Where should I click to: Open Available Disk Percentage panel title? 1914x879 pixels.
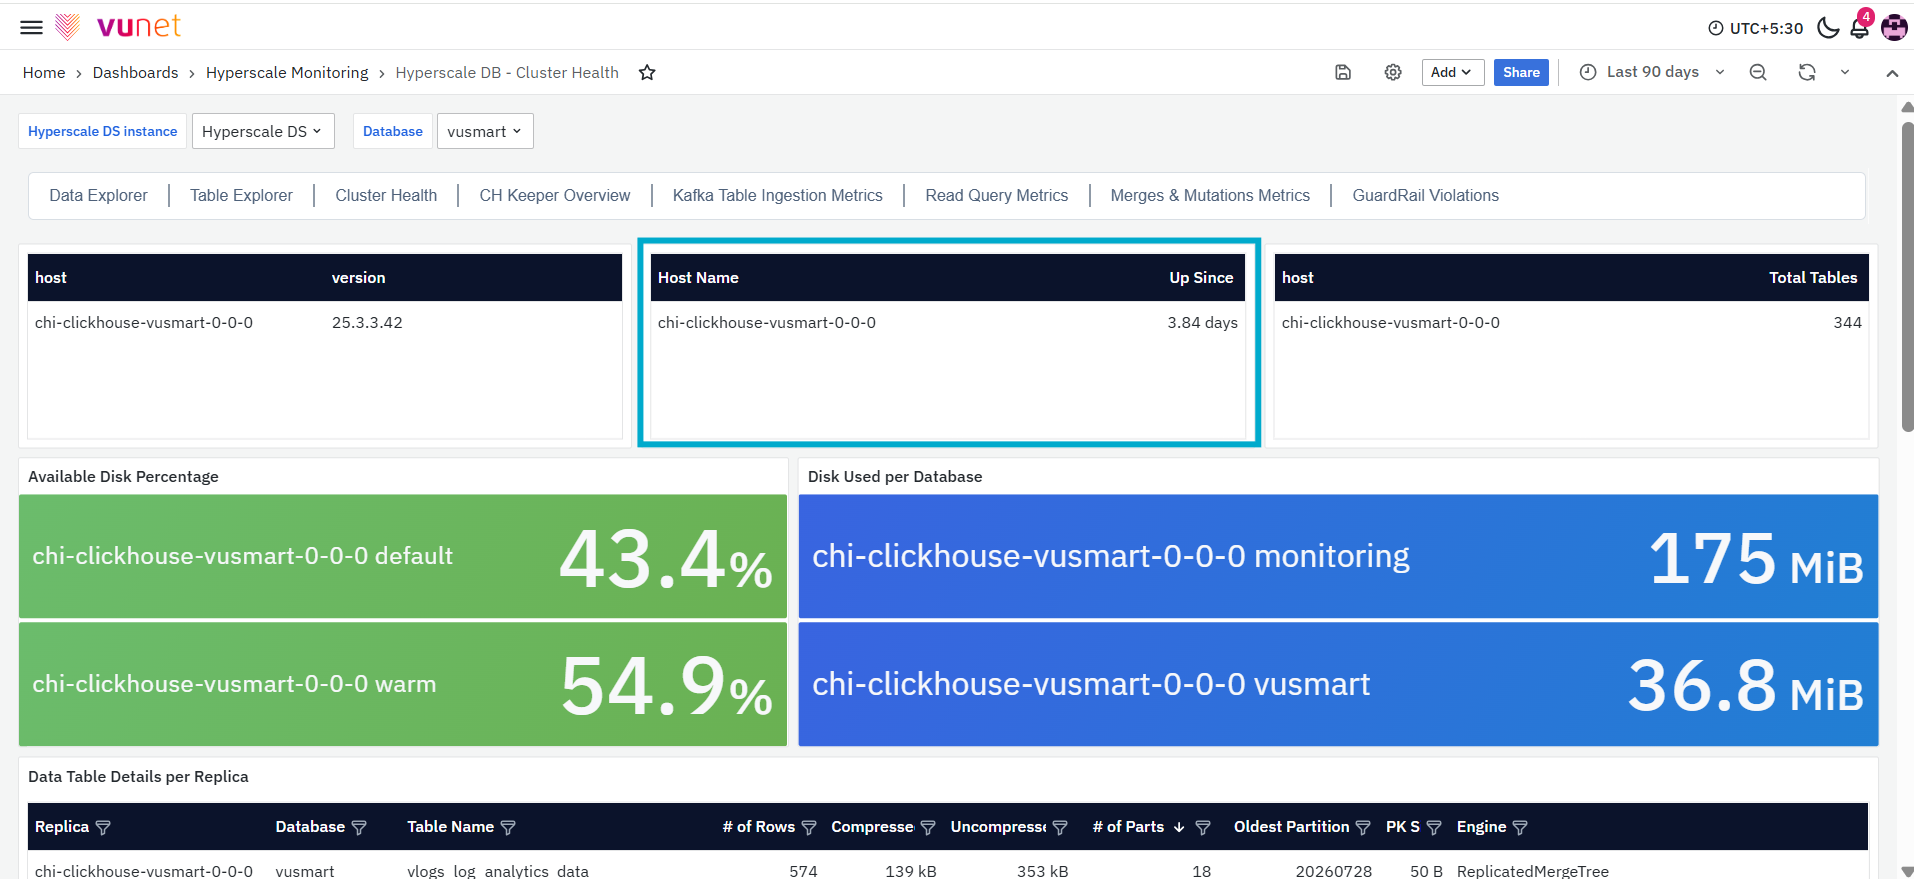[123, 477]
